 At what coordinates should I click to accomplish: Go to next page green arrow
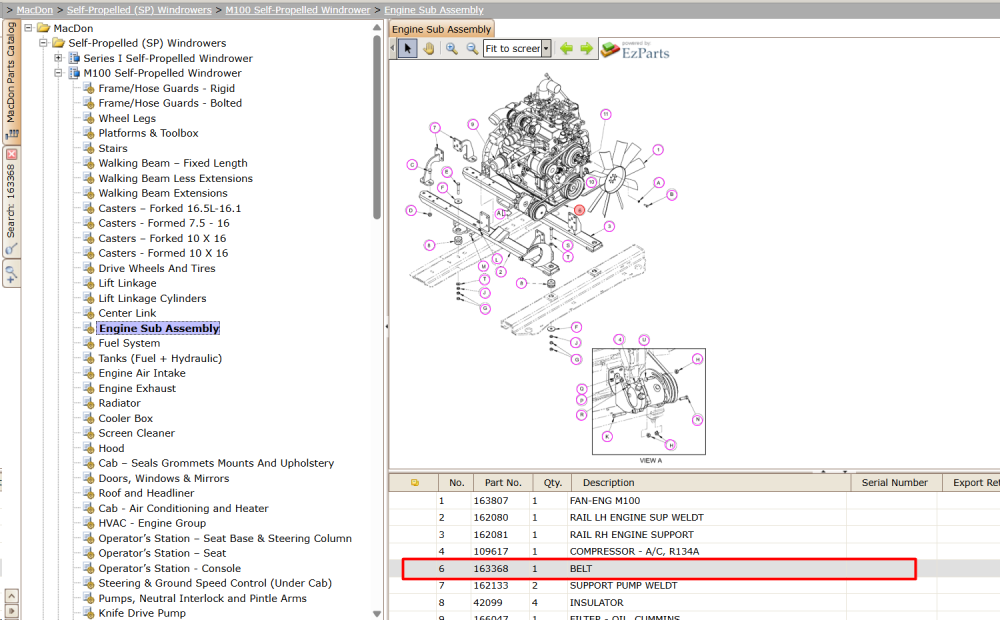pyautogui.click(x=587, y=48)
